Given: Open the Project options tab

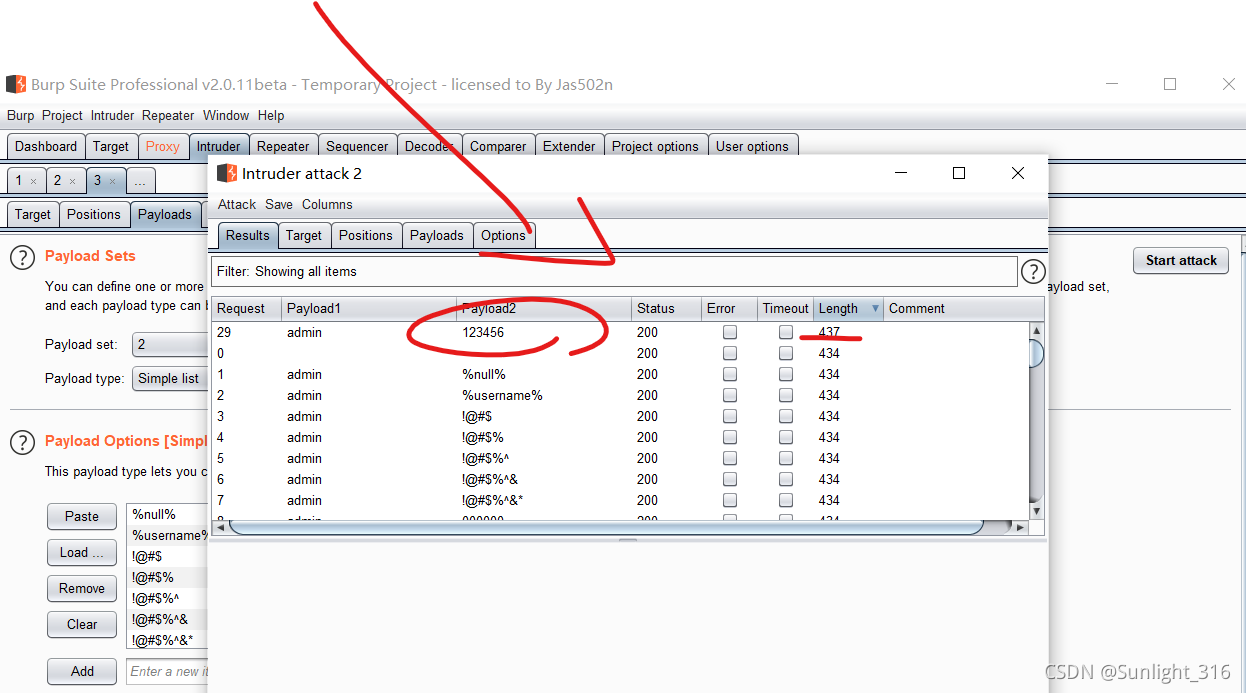Looking at the screenshot, I should [x=655, y=146].
